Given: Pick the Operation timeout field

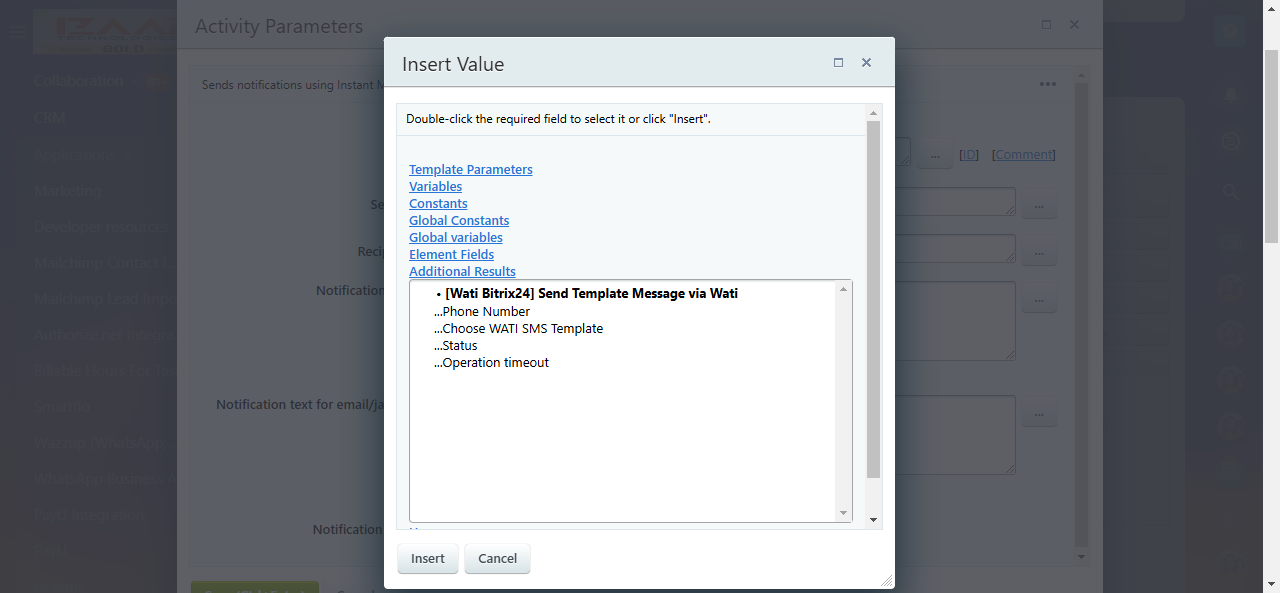Looking at the screenshot, I should tap(495, 363).
